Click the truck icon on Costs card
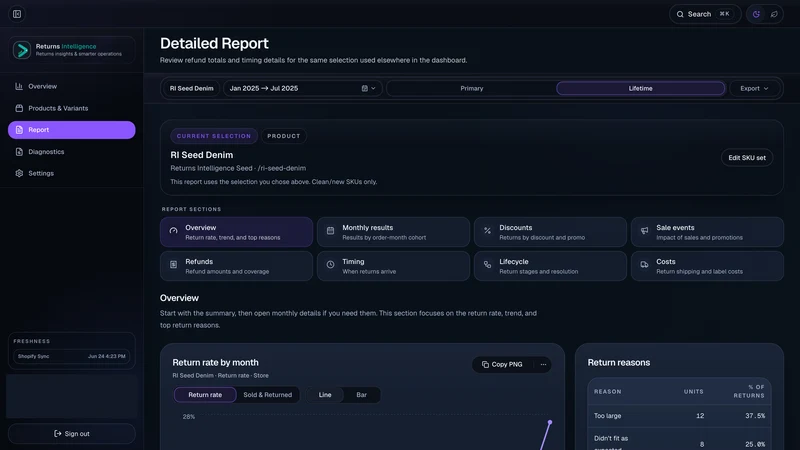800x450 pixels. click(644, 265)
